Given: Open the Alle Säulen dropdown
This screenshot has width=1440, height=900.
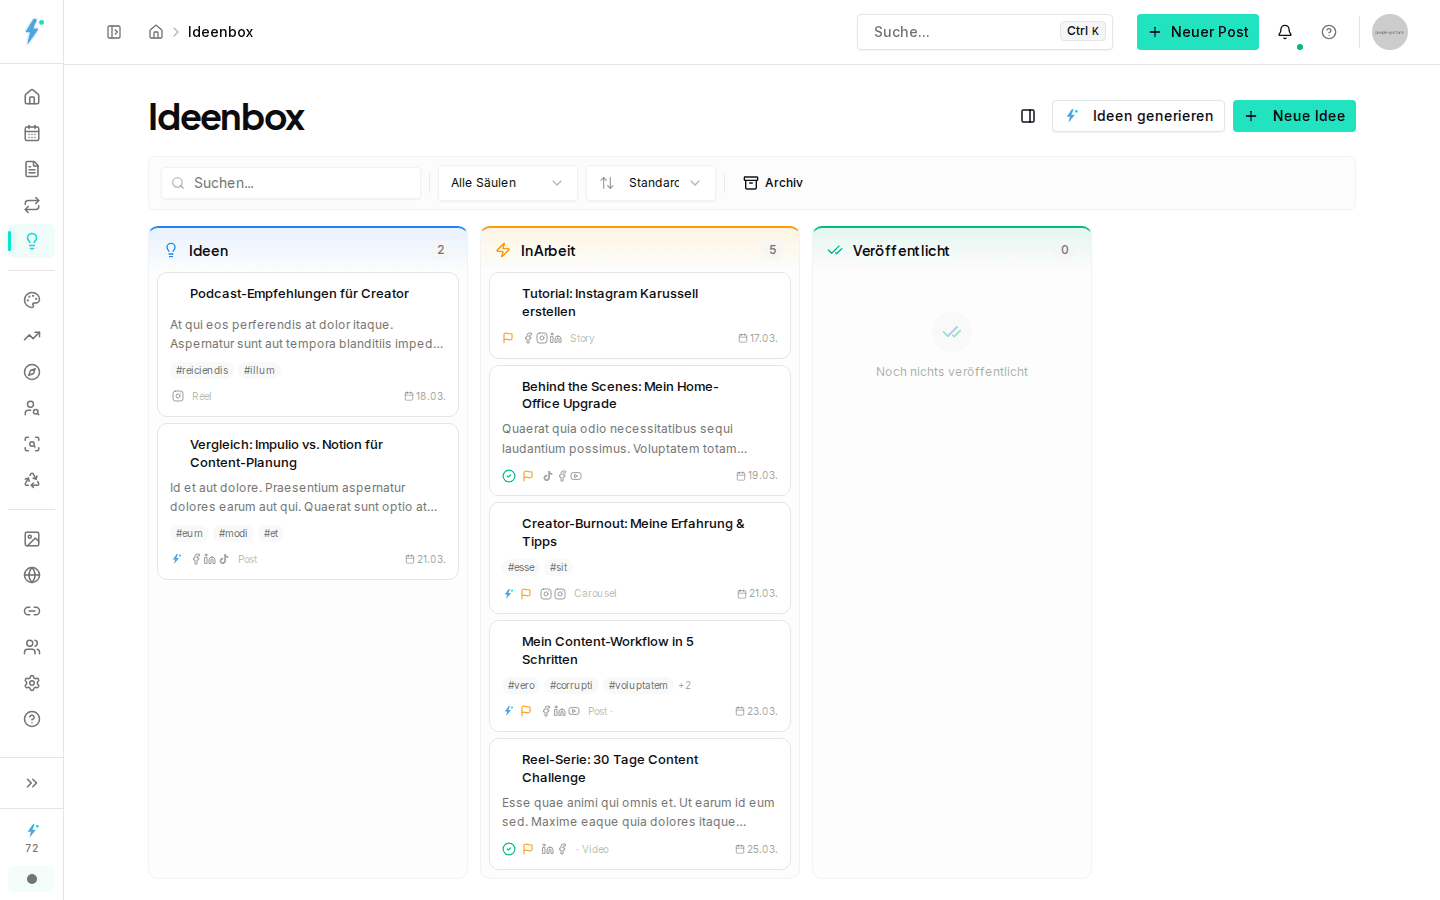Looking at the screenshot, I should [507, 182].
